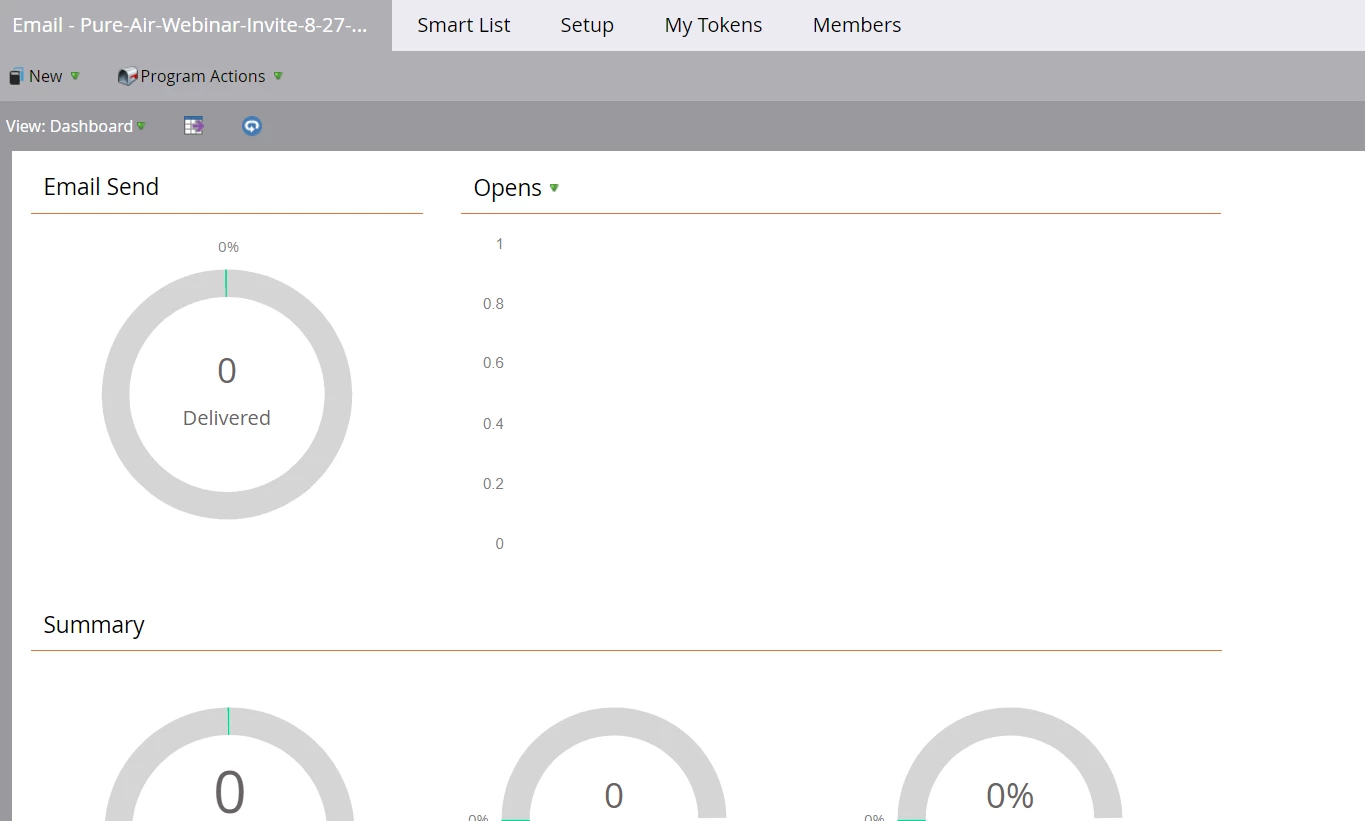Click the export table icon
The width and height of the screenshot is (1365, 821).
click(x=194, y=126)
